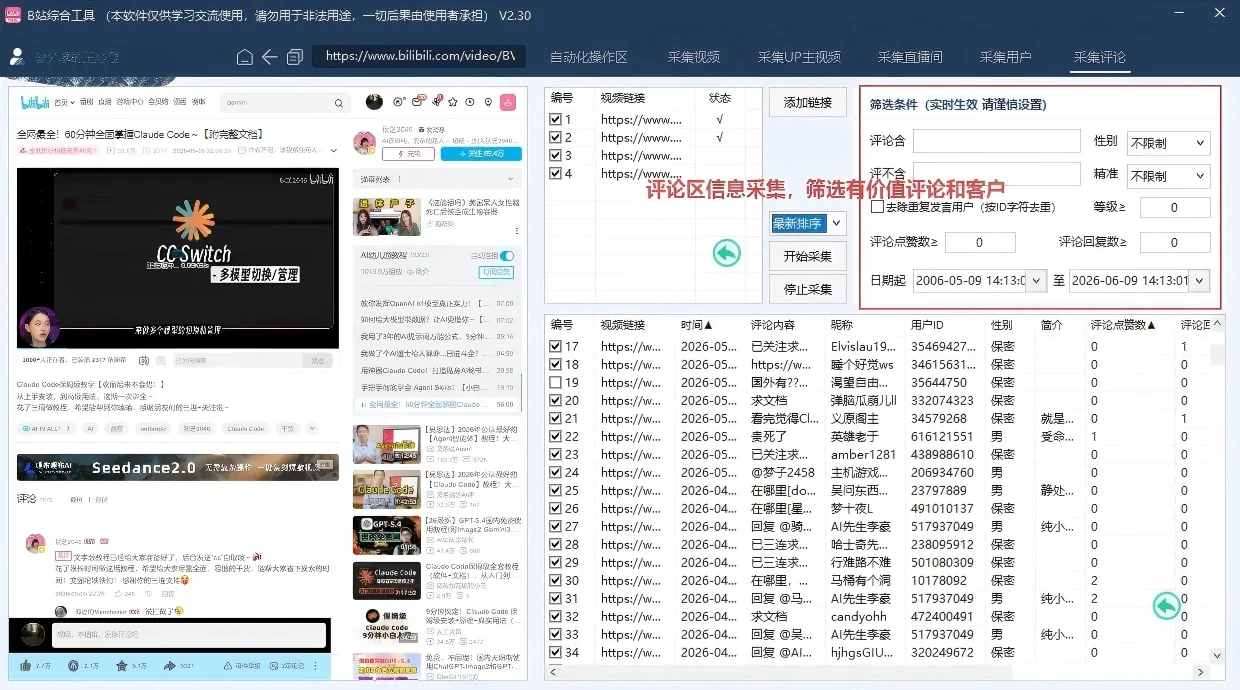1240x690 pixels.
Task: Open the 最新排序 sort dropdown
Action: 808,224
